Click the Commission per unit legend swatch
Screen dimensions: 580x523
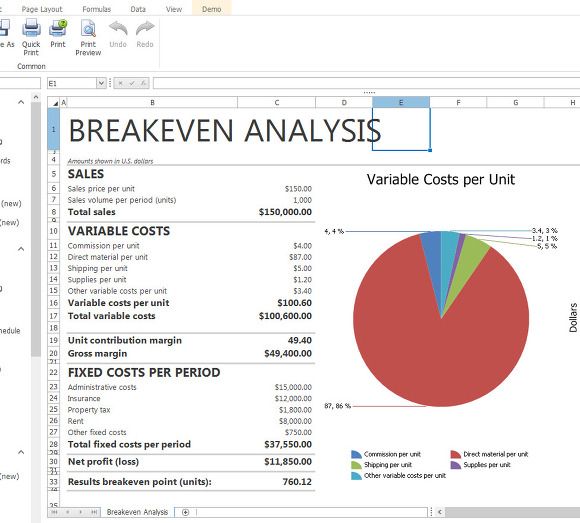(356, 454)
